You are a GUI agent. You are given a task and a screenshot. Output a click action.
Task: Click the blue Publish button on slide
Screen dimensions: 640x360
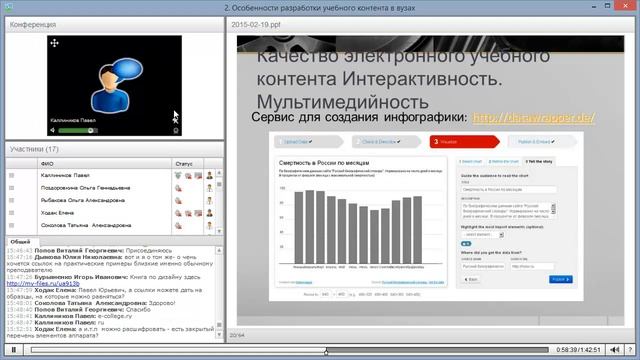point(561,279)
